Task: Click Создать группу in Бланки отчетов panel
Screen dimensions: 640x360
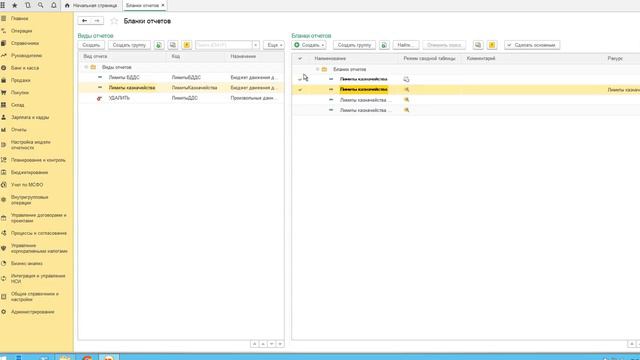Action: coord(354,45)
